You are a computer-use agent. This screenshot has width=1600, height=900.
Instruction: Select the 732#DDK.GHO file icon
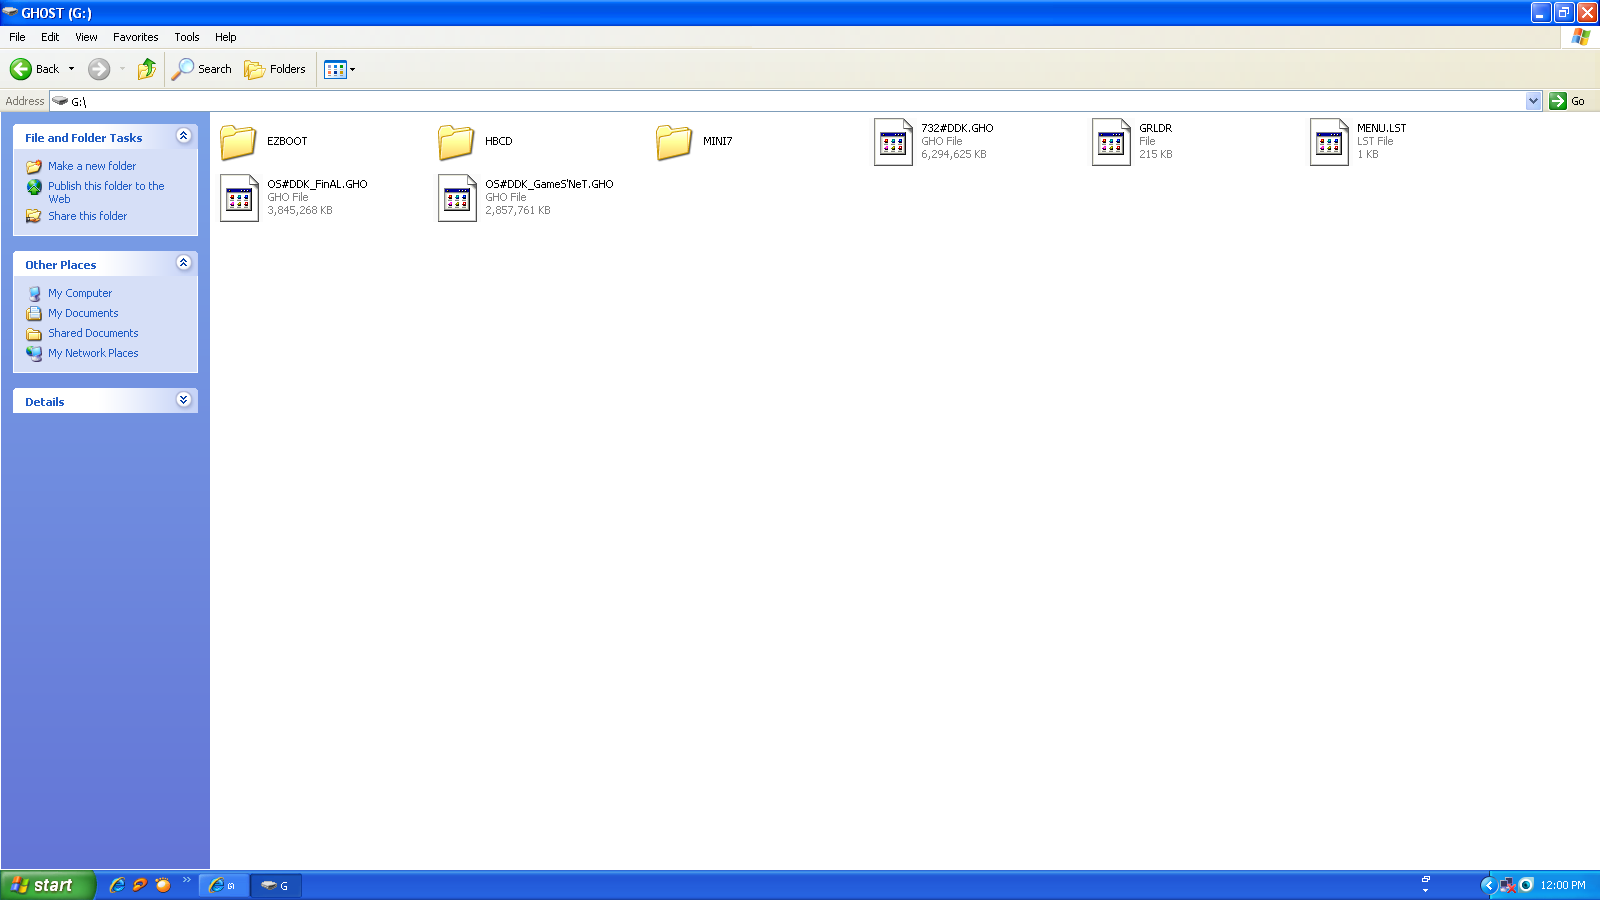coord(893,142)
